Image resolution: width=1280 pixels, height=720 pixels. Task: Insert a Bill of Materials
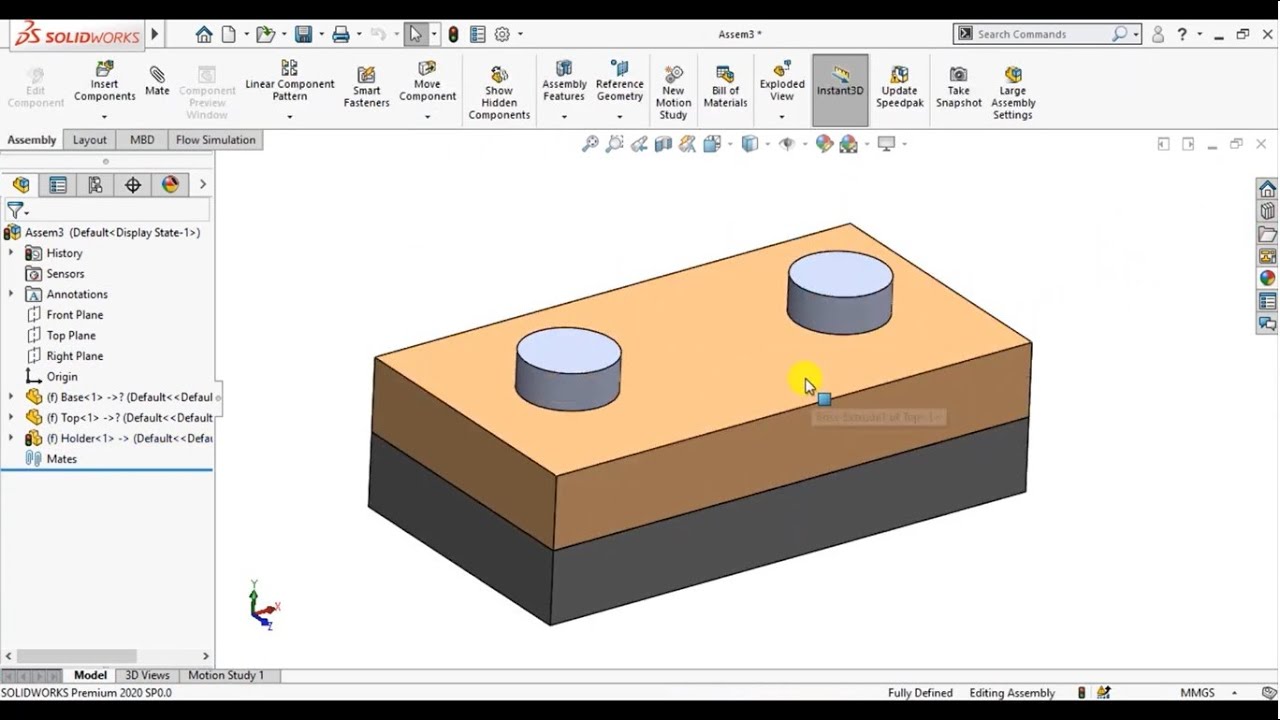click(725, 87)
